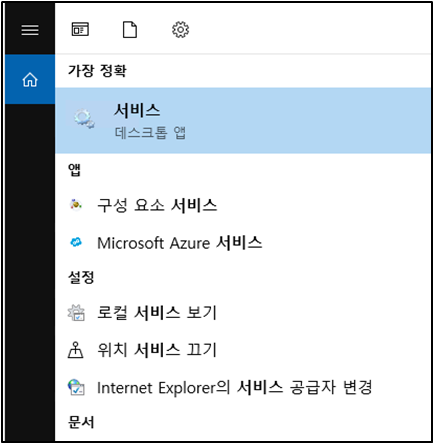Open the 서비스 desktop app best match
434x444 pixels.
click(x=243, y=121)
